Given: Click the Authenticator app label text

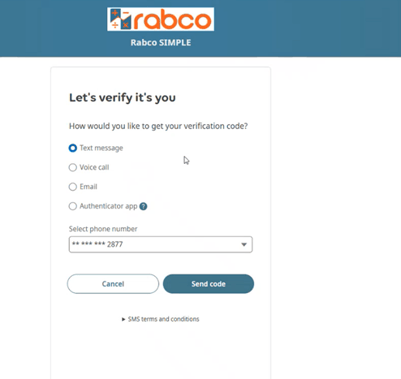Looking at the screenshot, I should coord(108,206).
